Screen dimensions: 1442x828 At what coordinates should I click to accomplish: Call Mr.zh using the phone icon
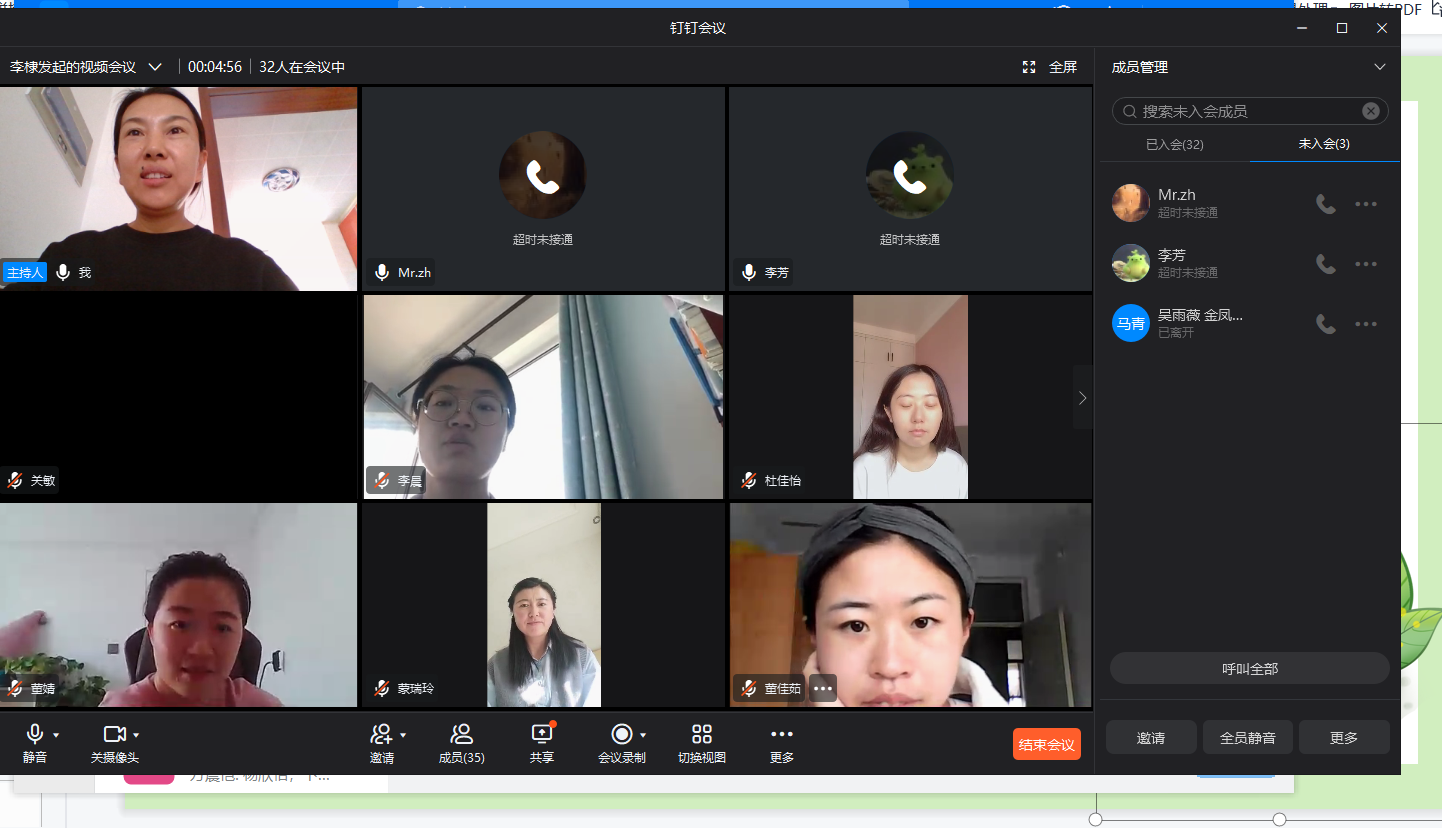(1326, 204)
